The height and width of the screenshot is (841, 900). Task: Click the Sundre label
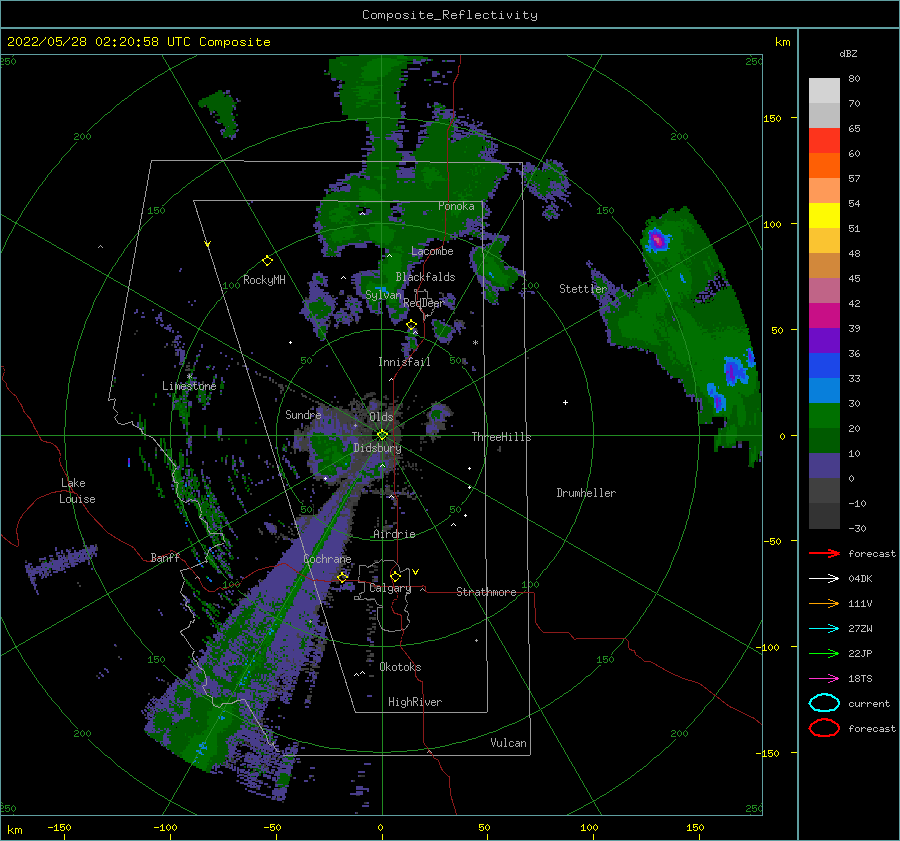[303, 414]
